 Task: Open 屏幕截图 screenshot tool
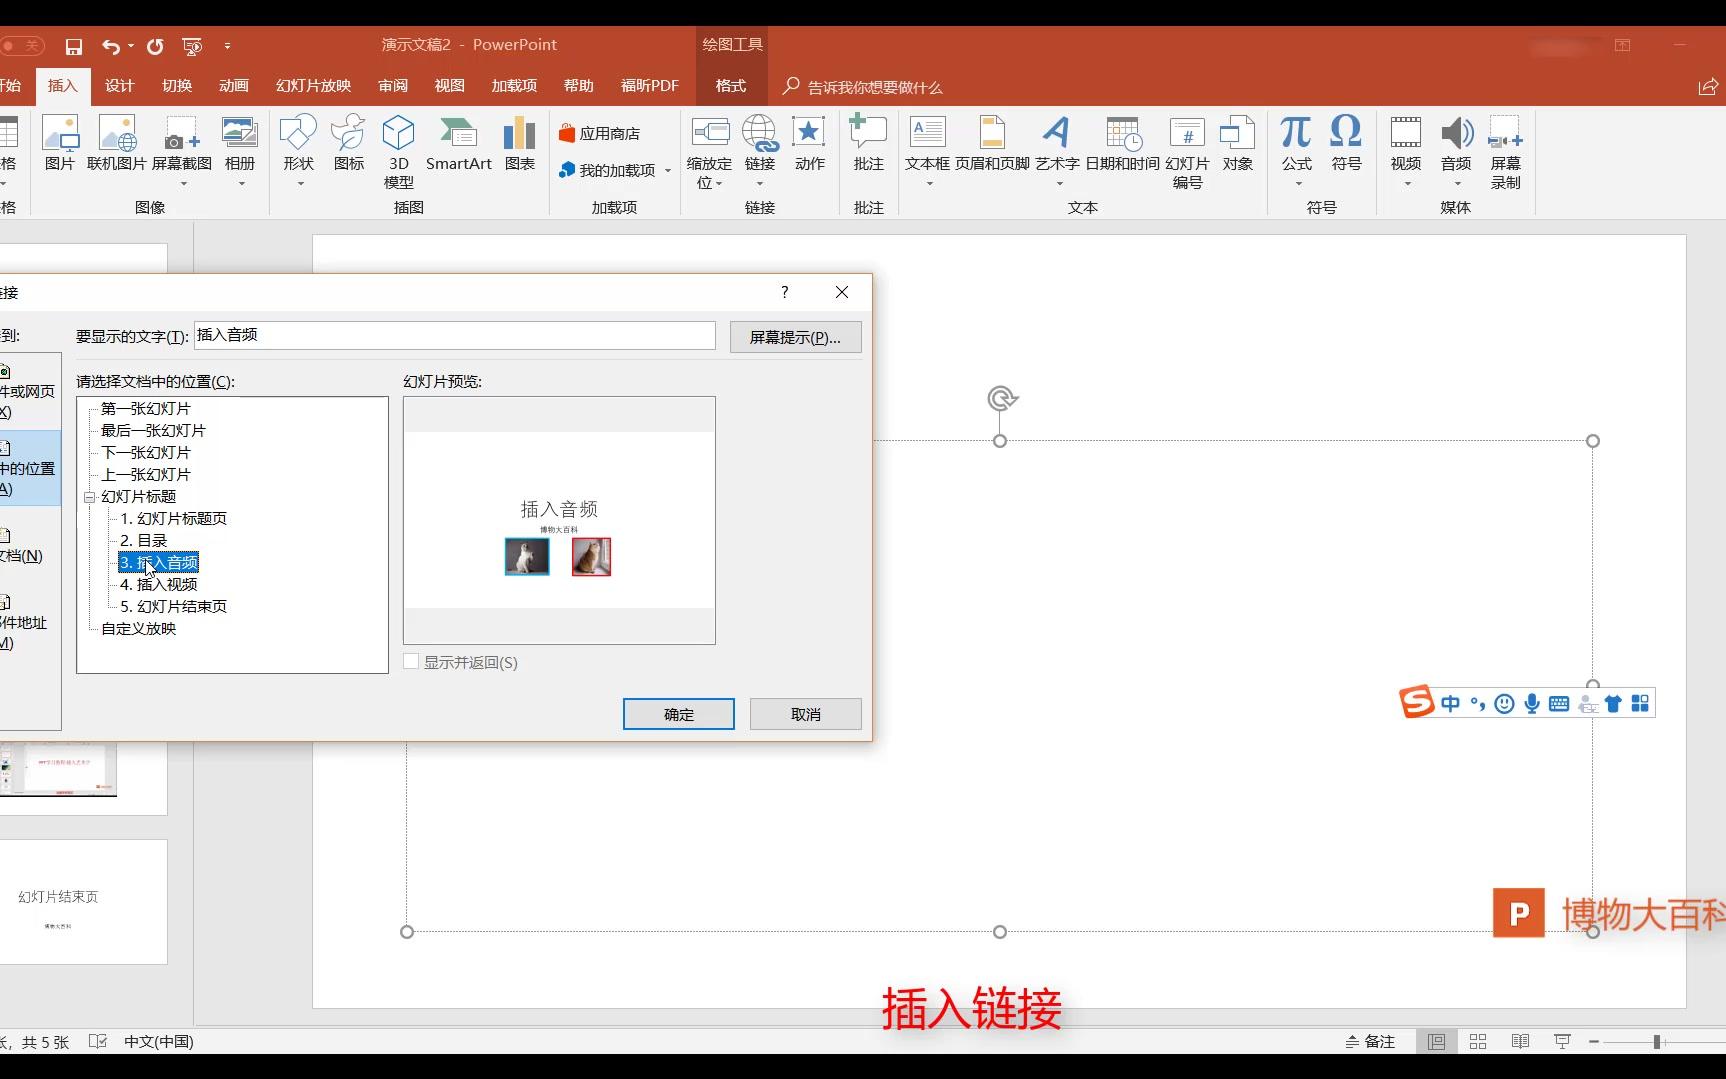coord(182,151)
